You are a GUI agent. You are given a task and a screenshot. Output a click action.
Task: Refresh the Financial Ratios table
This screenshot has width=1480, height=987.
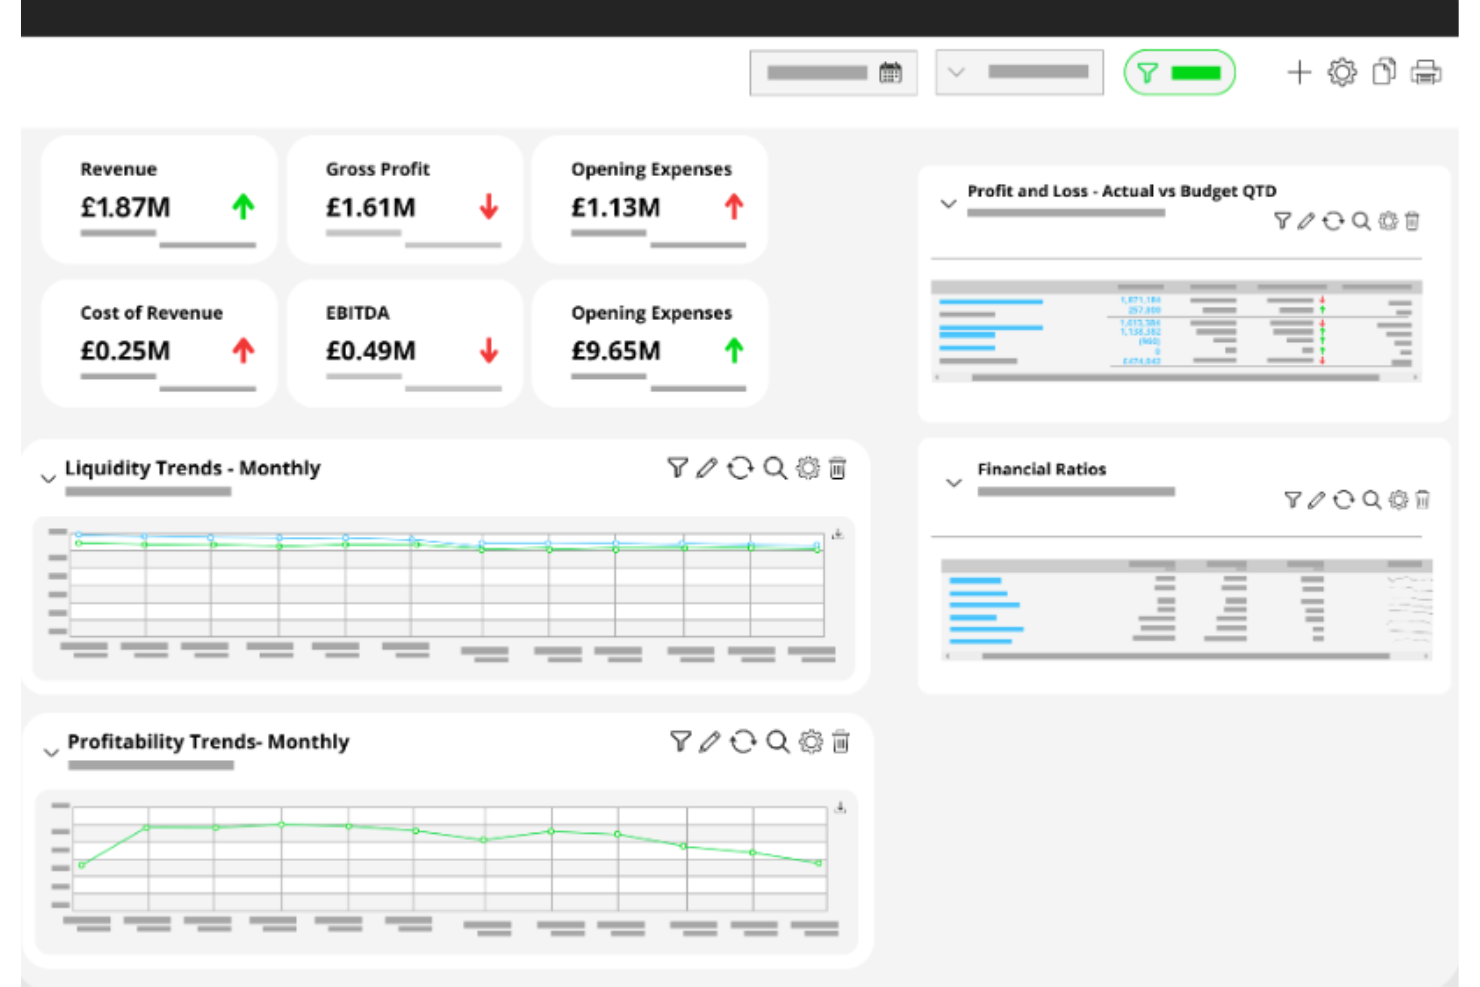[1342, 500]
